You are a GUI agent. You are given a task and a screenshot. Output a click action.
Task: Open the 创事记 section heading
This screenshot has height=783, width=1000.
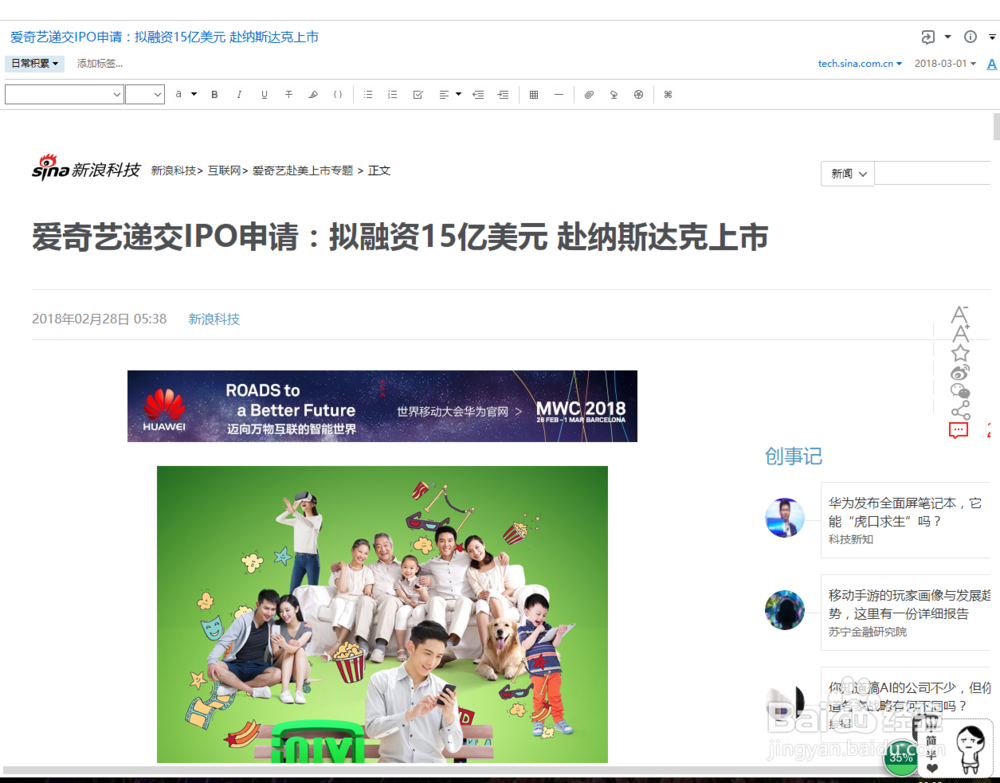click(x=793, y=456)
